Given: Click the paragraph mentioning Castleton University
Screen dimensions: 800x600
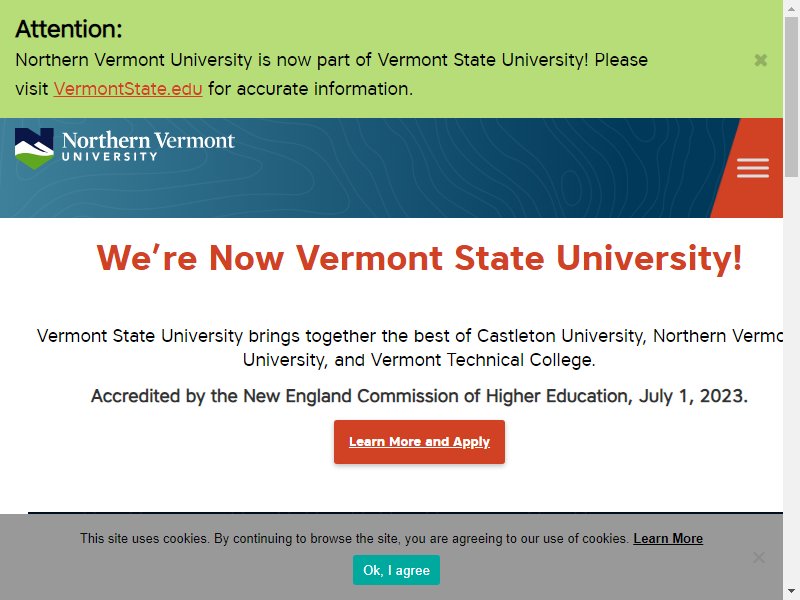Looking at the screenshot, I should pyautogui.click(x=410, y=348).
